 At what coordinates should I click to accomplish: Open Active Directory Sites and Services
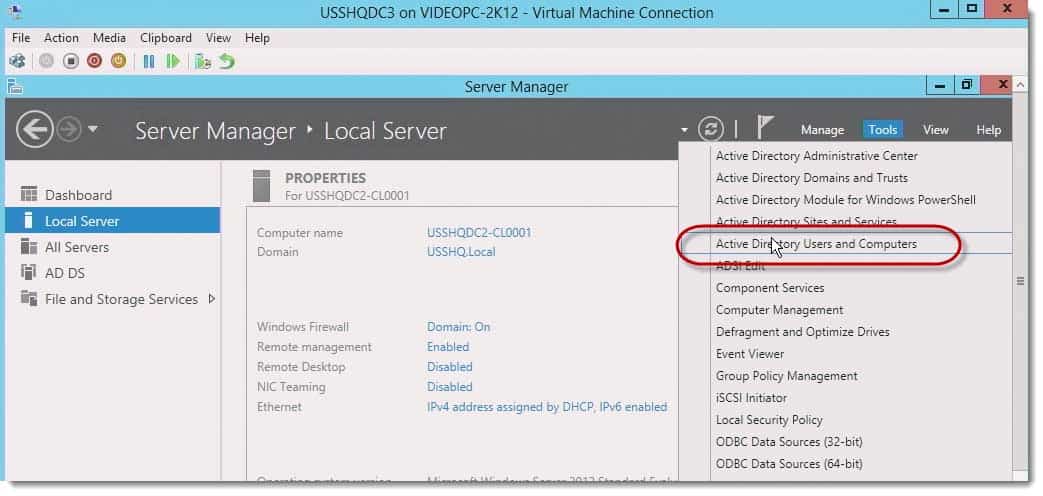[806, 221]
